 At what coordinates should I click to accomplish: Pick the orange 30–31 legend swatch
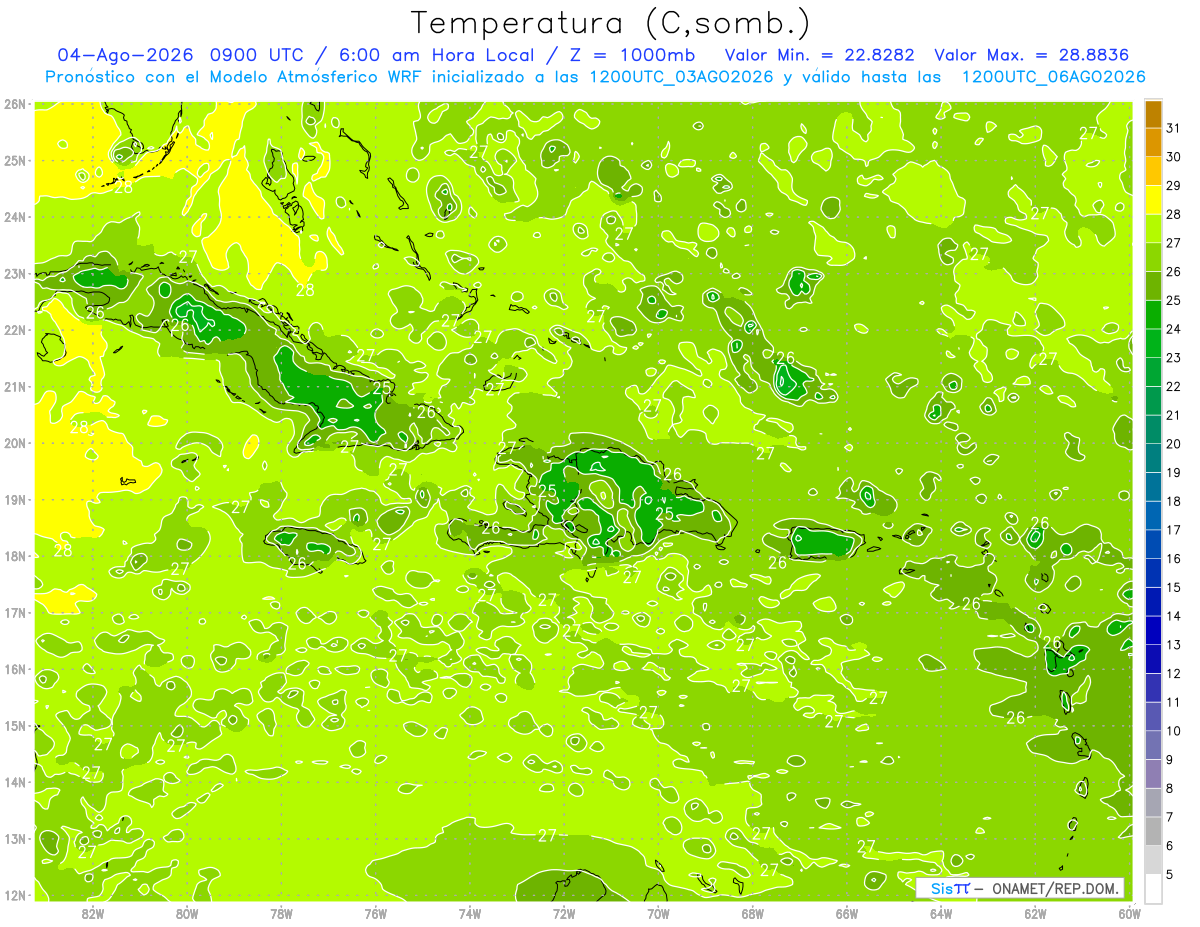(1153, 143)
